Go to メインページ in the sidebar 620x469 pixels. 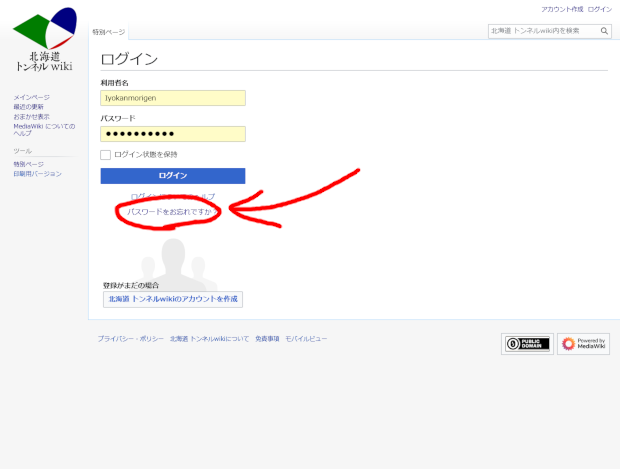click(x=31, y=97)
